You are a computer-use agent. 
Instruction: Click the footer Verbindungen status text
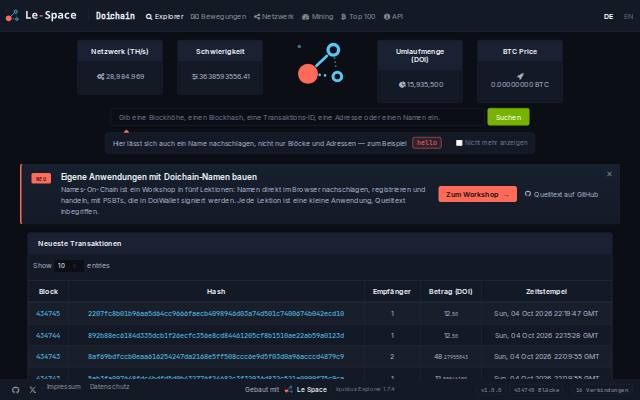click(602, 390)
